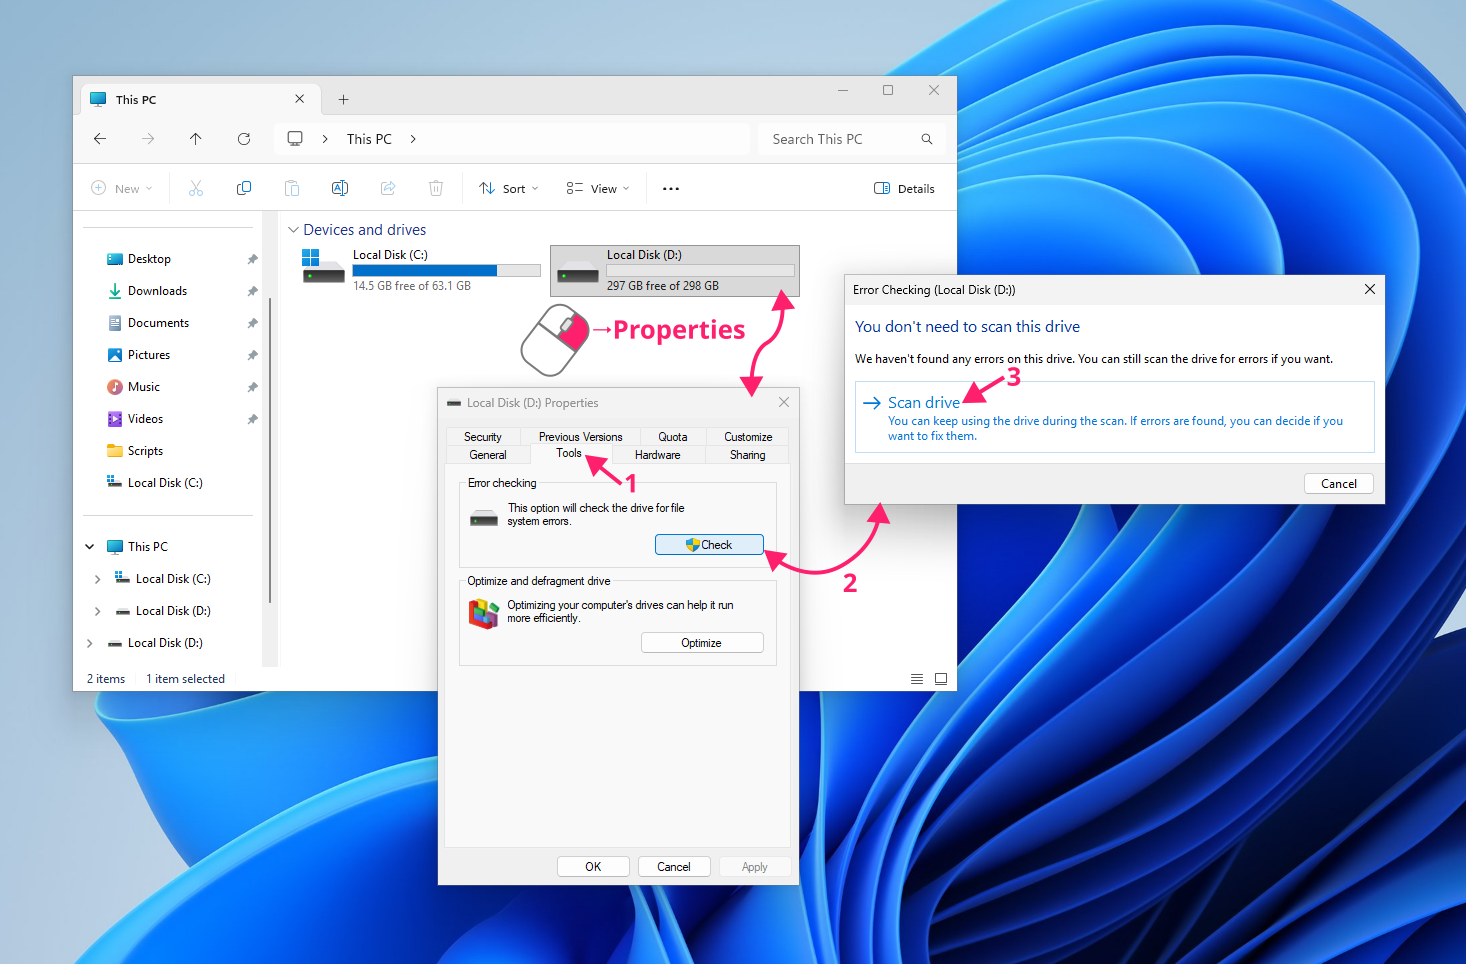
Task: Select the Tools tab
Action: pos(569,453)
